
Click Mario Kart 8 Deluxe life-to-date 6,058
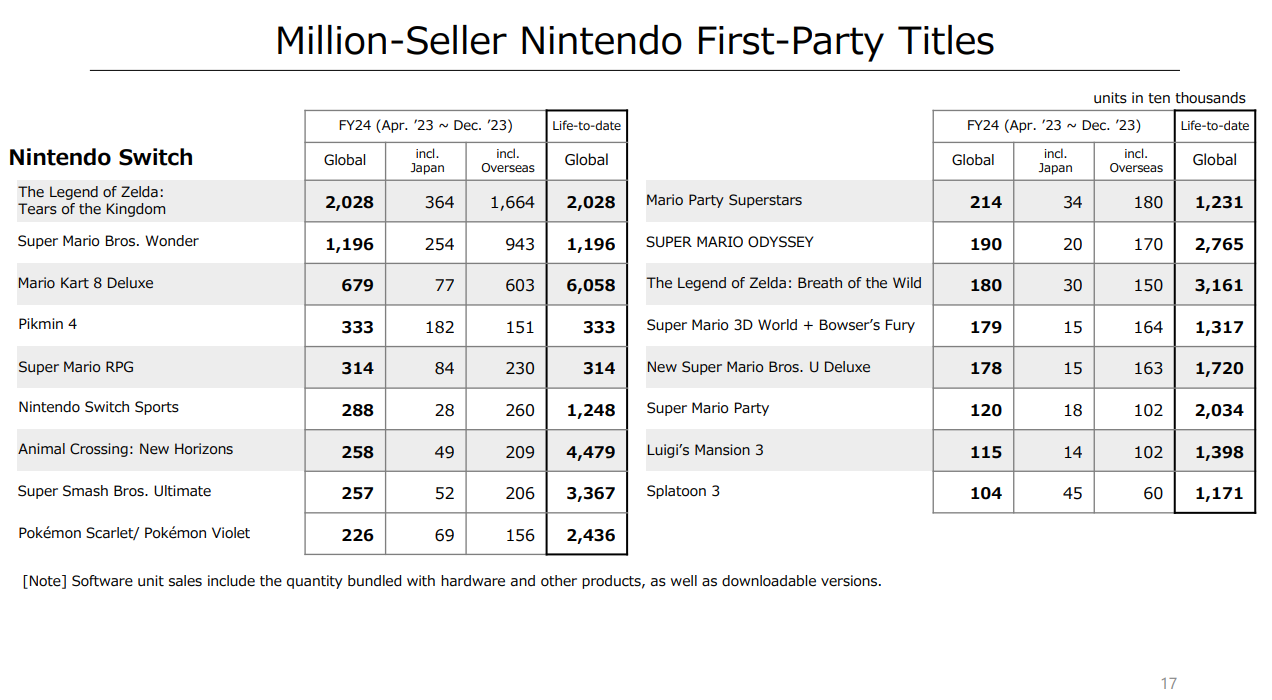[590, 285]
